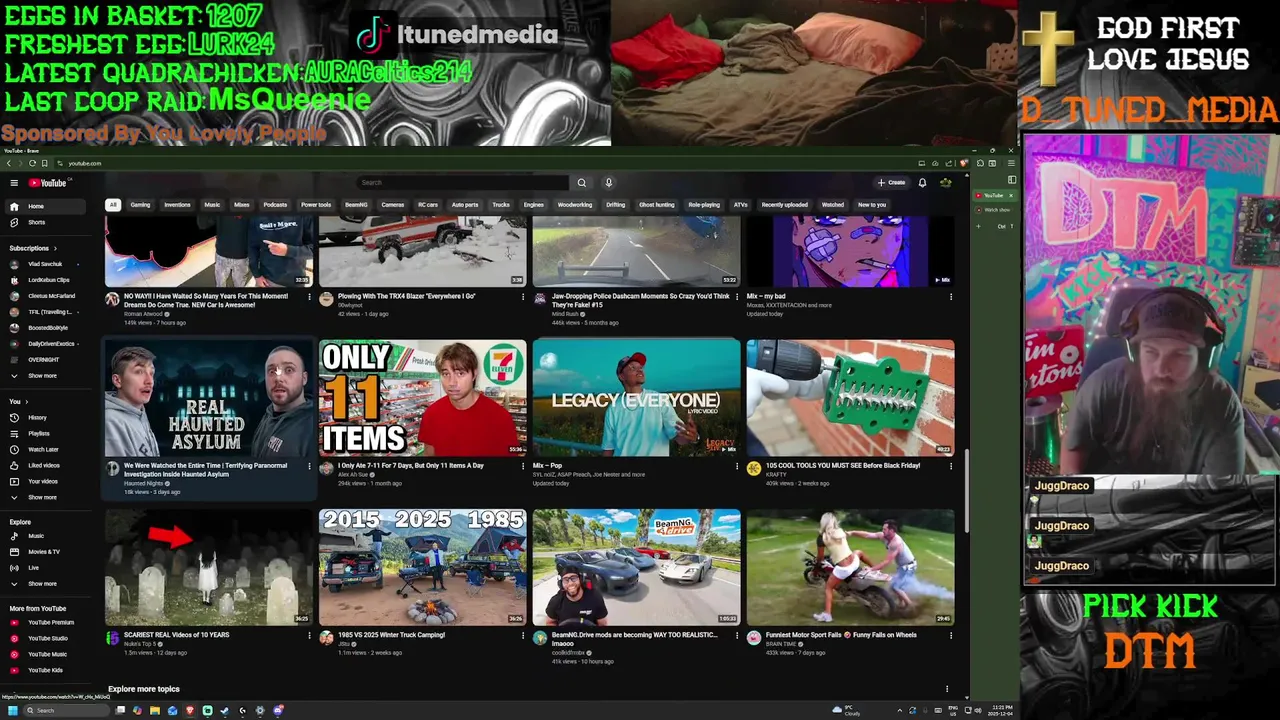Image resolution: width=1280 pixels, height=720 pixels.
Task: Open Windows Start menu
Action: tap(12, 711)
